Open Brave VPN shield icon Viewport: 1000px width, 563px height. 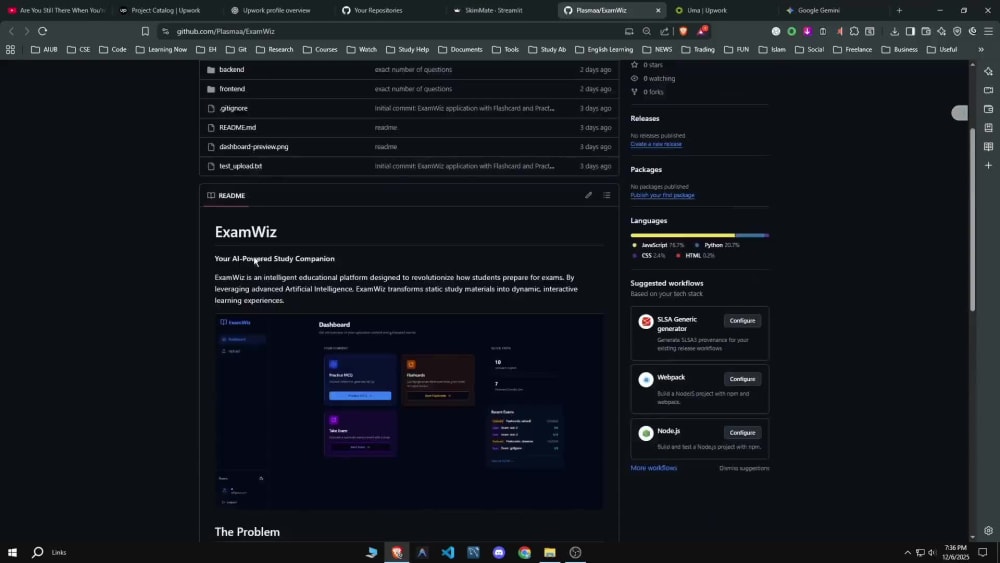(x=957, y=31)
